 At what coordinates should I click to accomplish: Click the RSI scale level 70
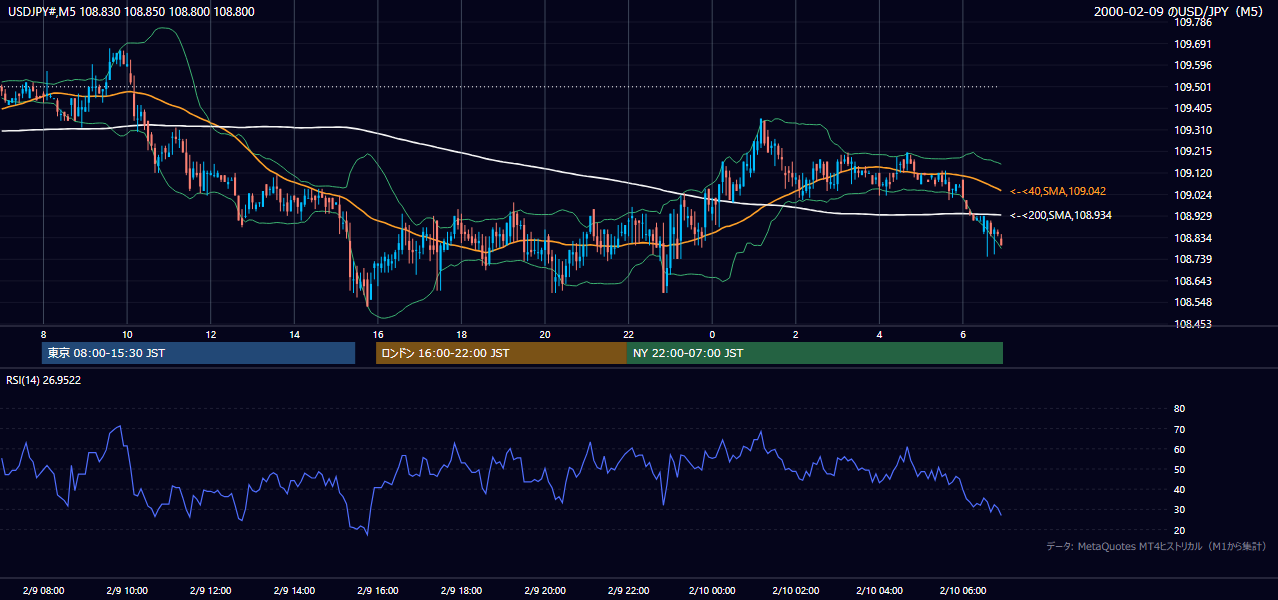click(x=1180, y=429)
